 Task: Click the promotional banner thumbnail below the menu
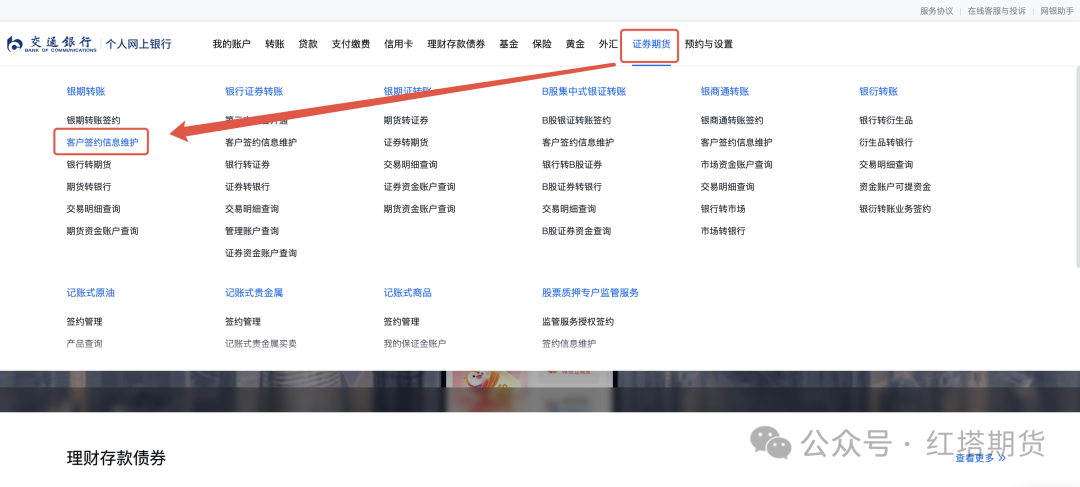click(530, 391)
